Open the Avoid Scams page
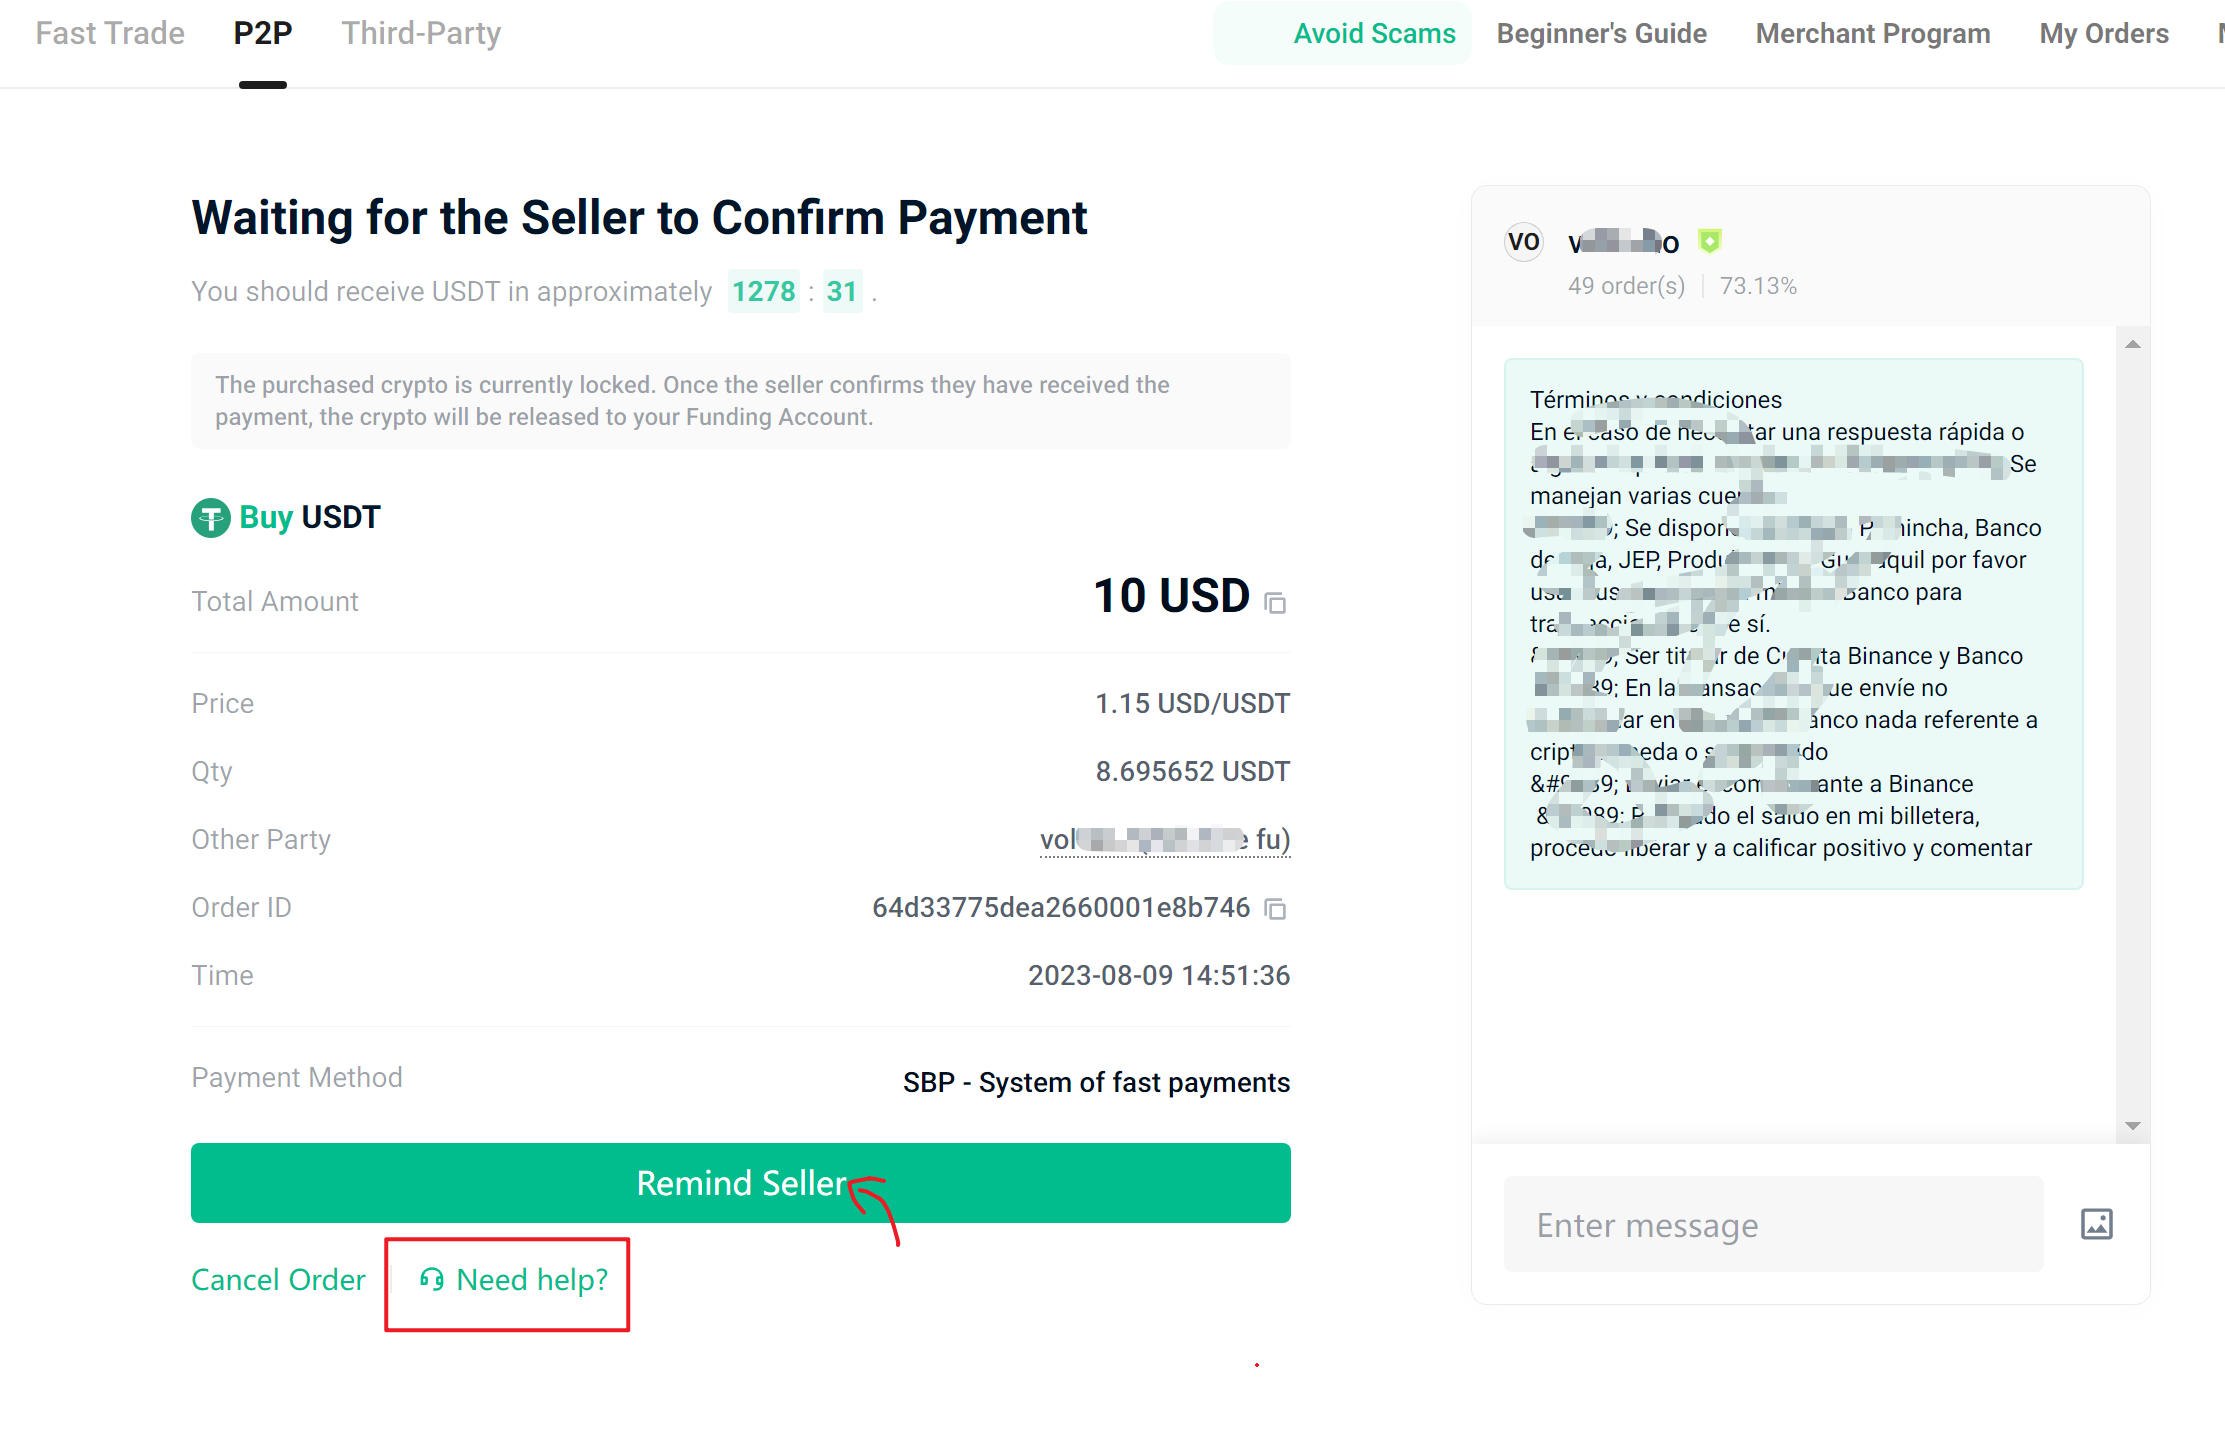 (x=1374, y=33)
